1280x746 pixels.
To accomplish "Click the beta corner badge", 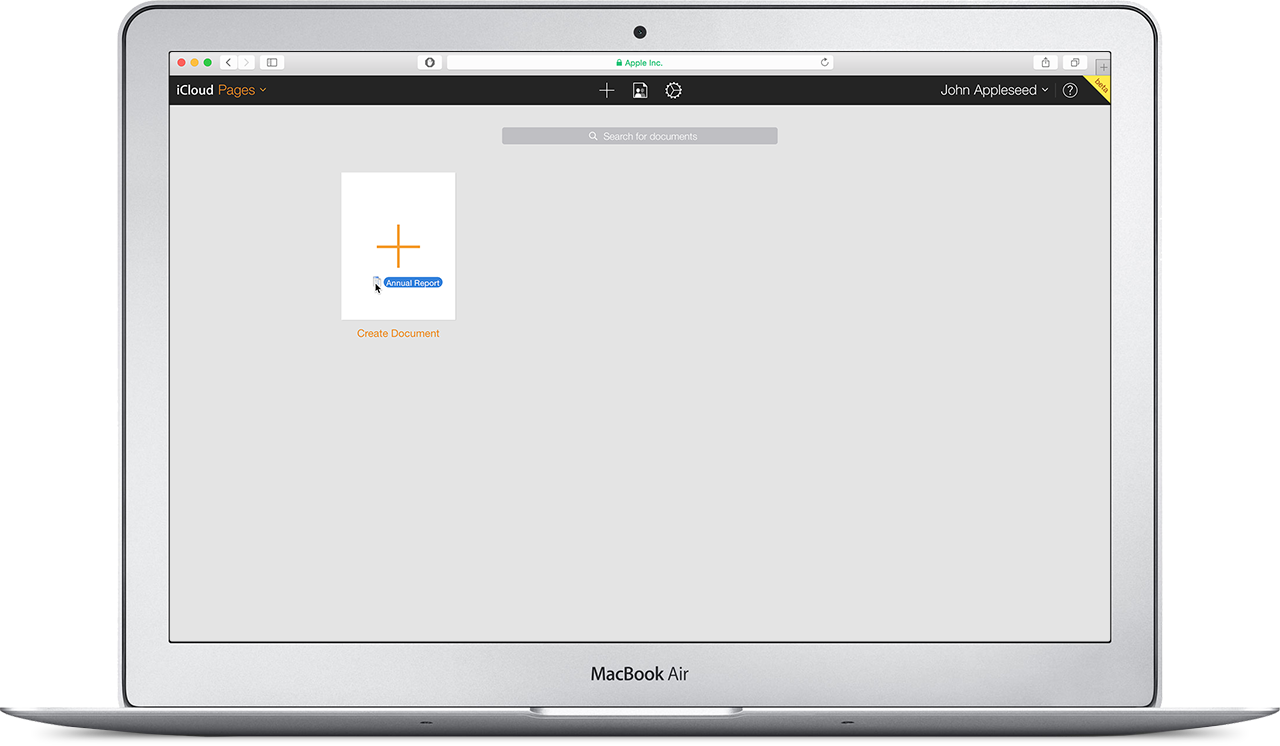I will tap(1100, 86).
